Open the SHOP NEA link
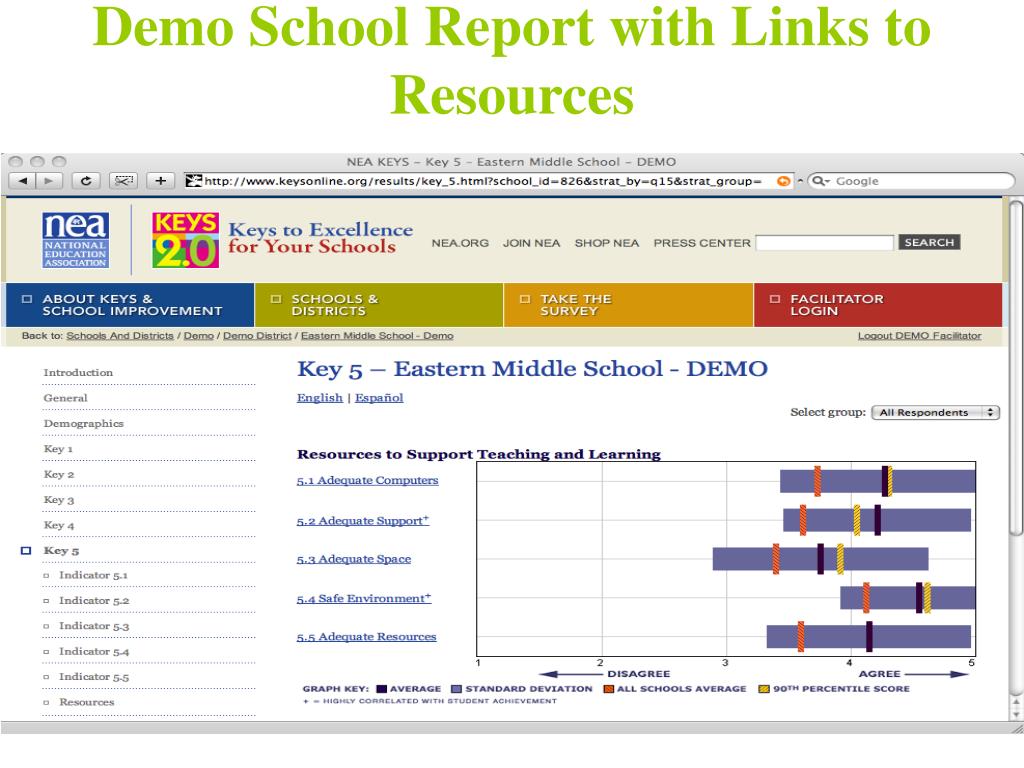Image resolution: width=1024 pixels, height=768 pixels. [607, 243]
